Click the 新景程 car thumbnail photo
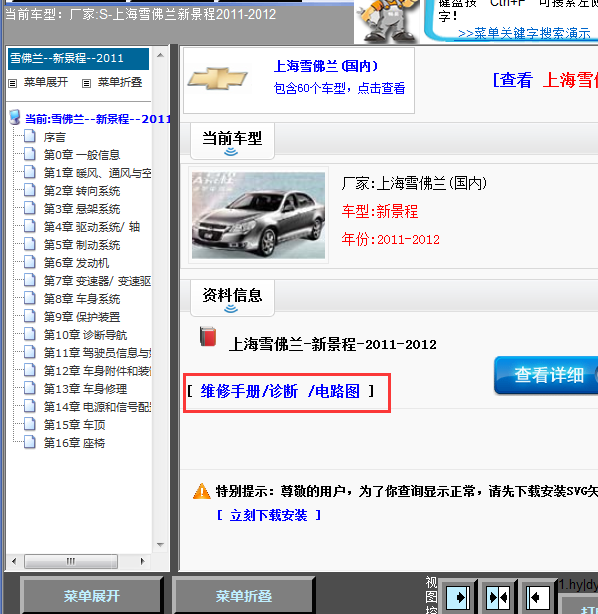 tap(258, 215)
